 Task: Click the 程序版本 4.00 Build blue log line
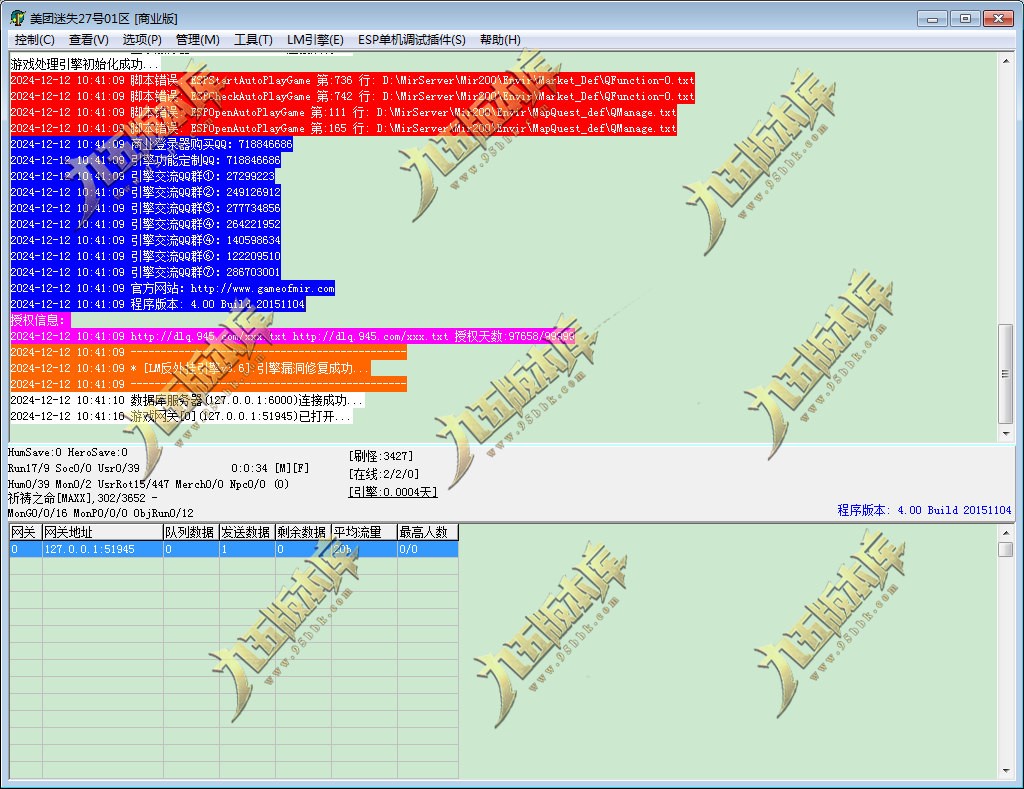[x=158, y=304]
